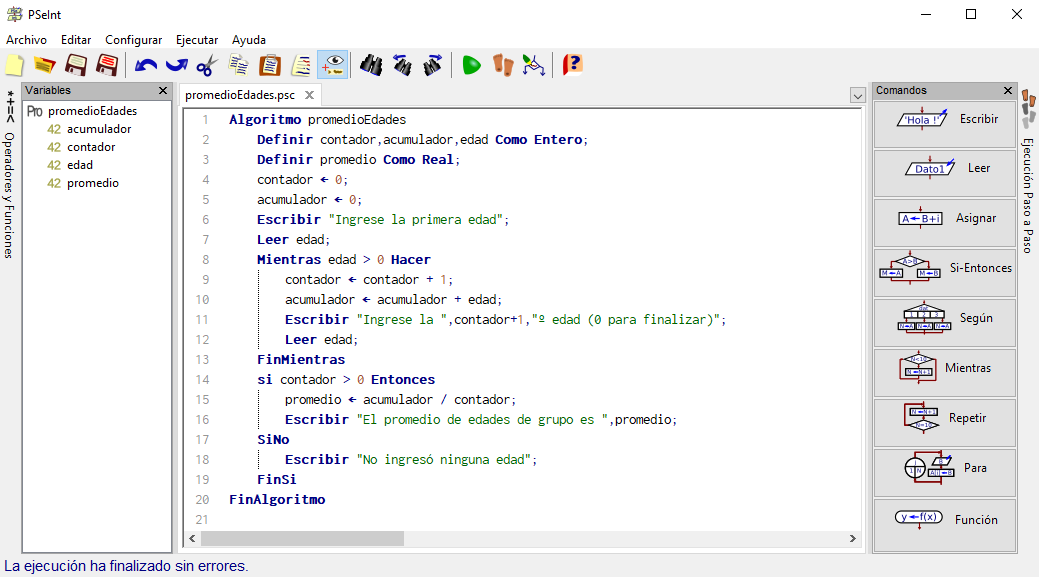Click the fix indentation notepad icon

(301, 65)
